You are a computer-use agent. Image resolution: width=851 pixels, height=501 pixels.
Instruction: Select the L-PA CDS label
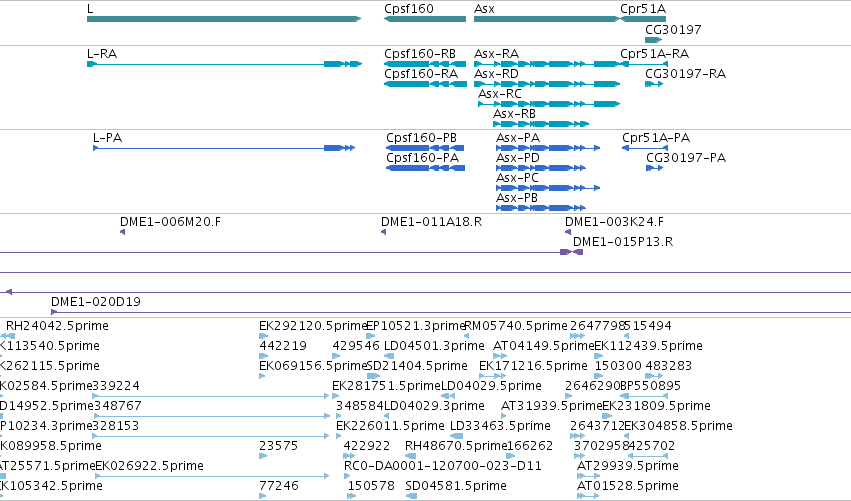(x=107, y=138)
